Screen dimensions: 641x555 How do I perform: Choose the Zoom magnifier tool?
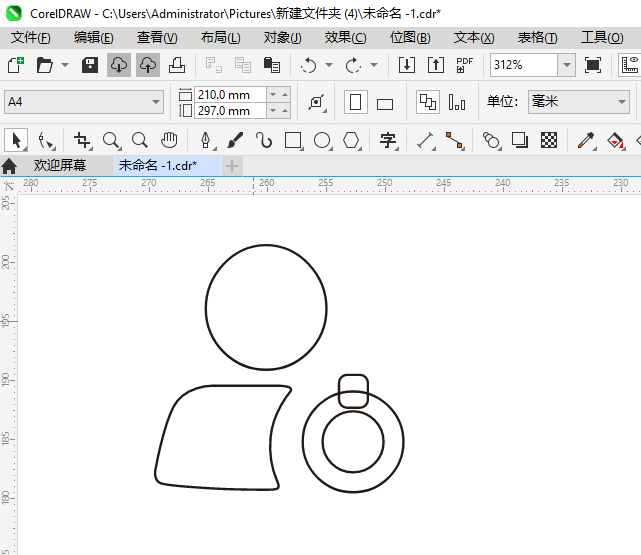[x=111, y=140]
